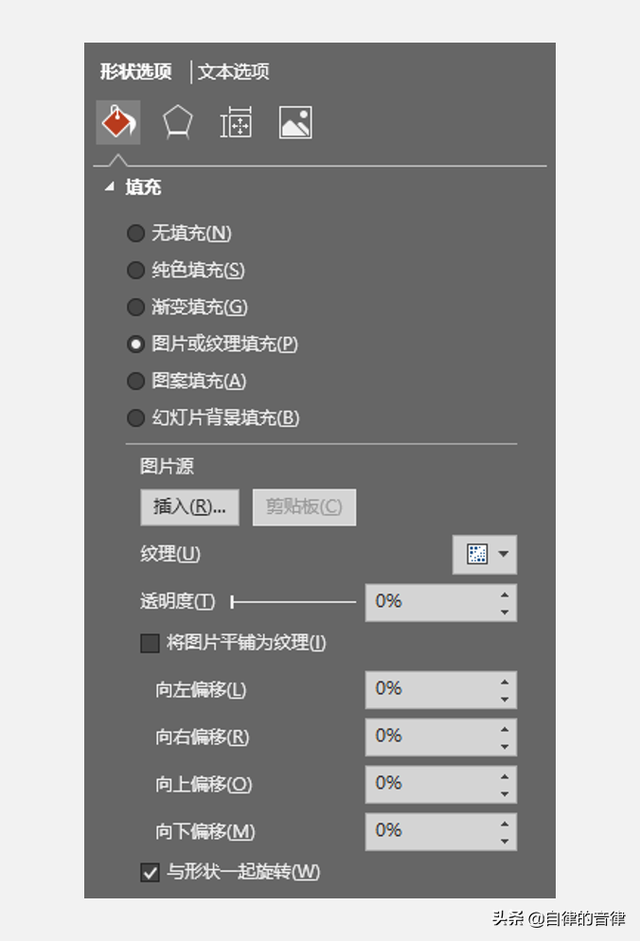Choose 渐变填充 fill option
Image resolution: width=640 pixels, height=941 pixels.
136,307
